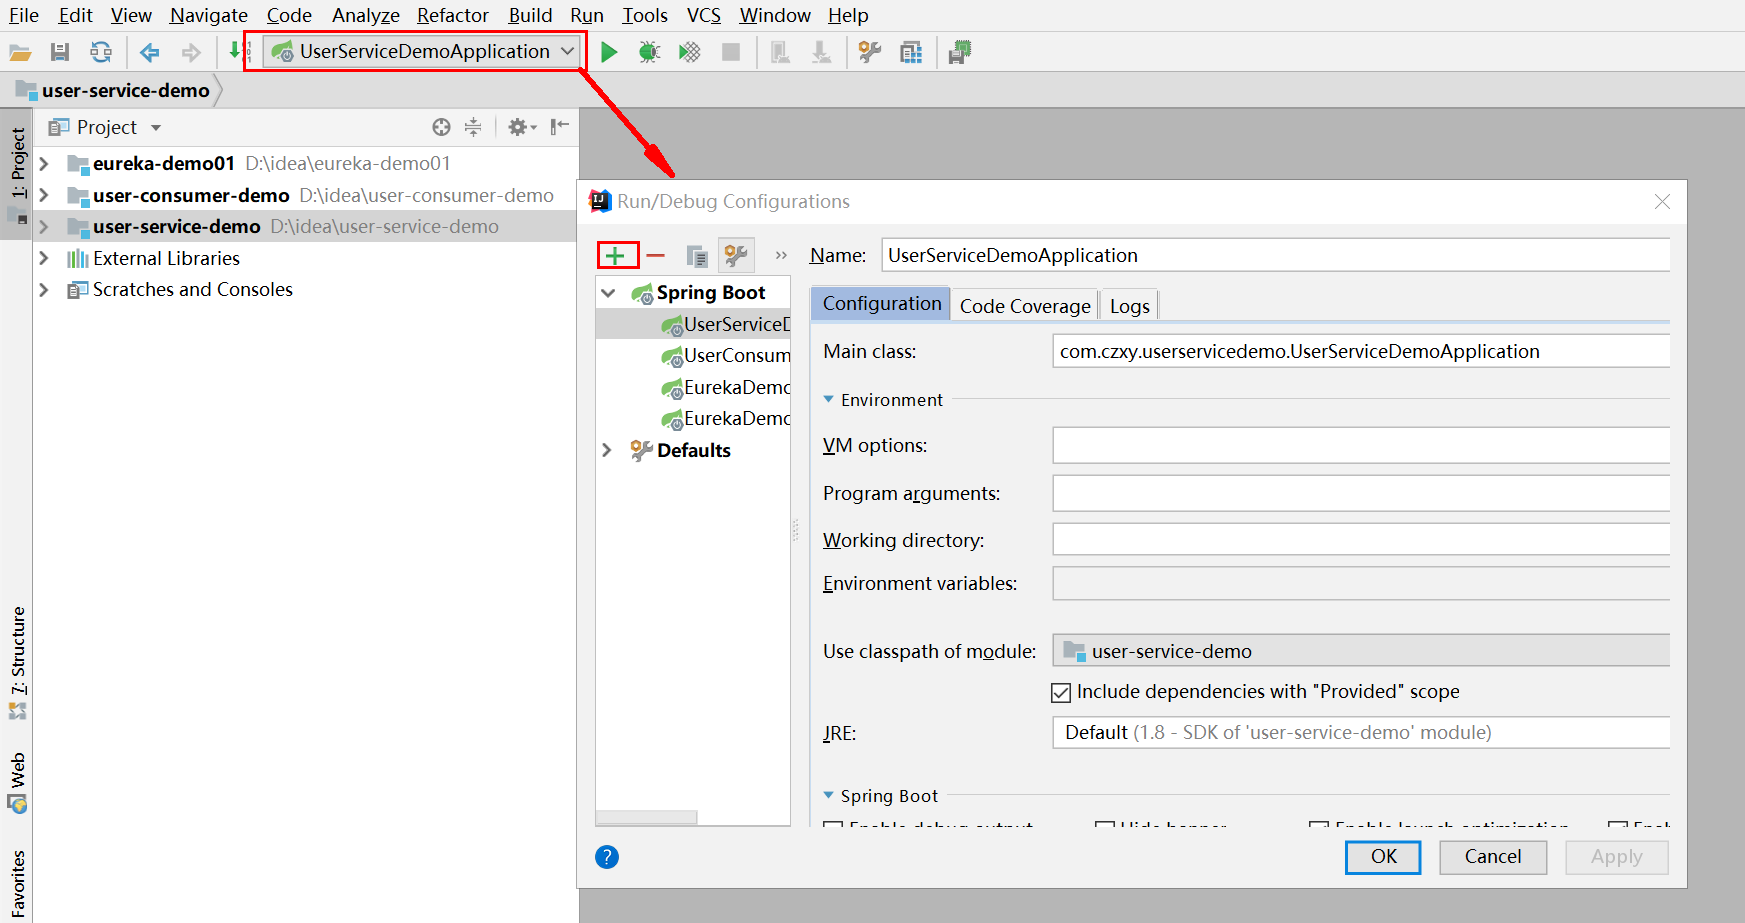Show more dialog toolbar actions chevron
The height and width of the screenshot is (923, 1745).
click(x=781, y=256)
